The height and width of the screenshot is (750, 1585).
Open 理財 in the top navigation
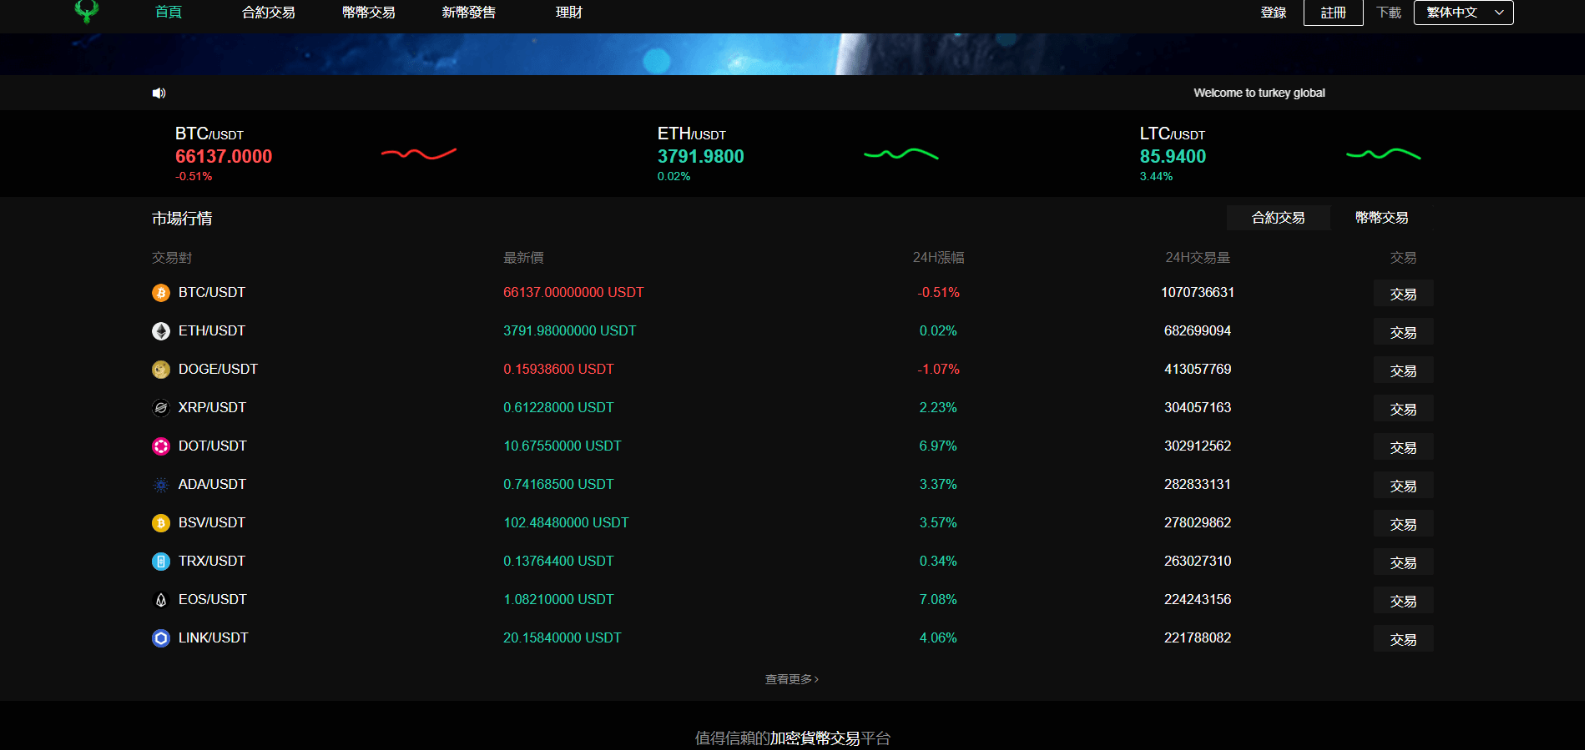coord(569,13)
